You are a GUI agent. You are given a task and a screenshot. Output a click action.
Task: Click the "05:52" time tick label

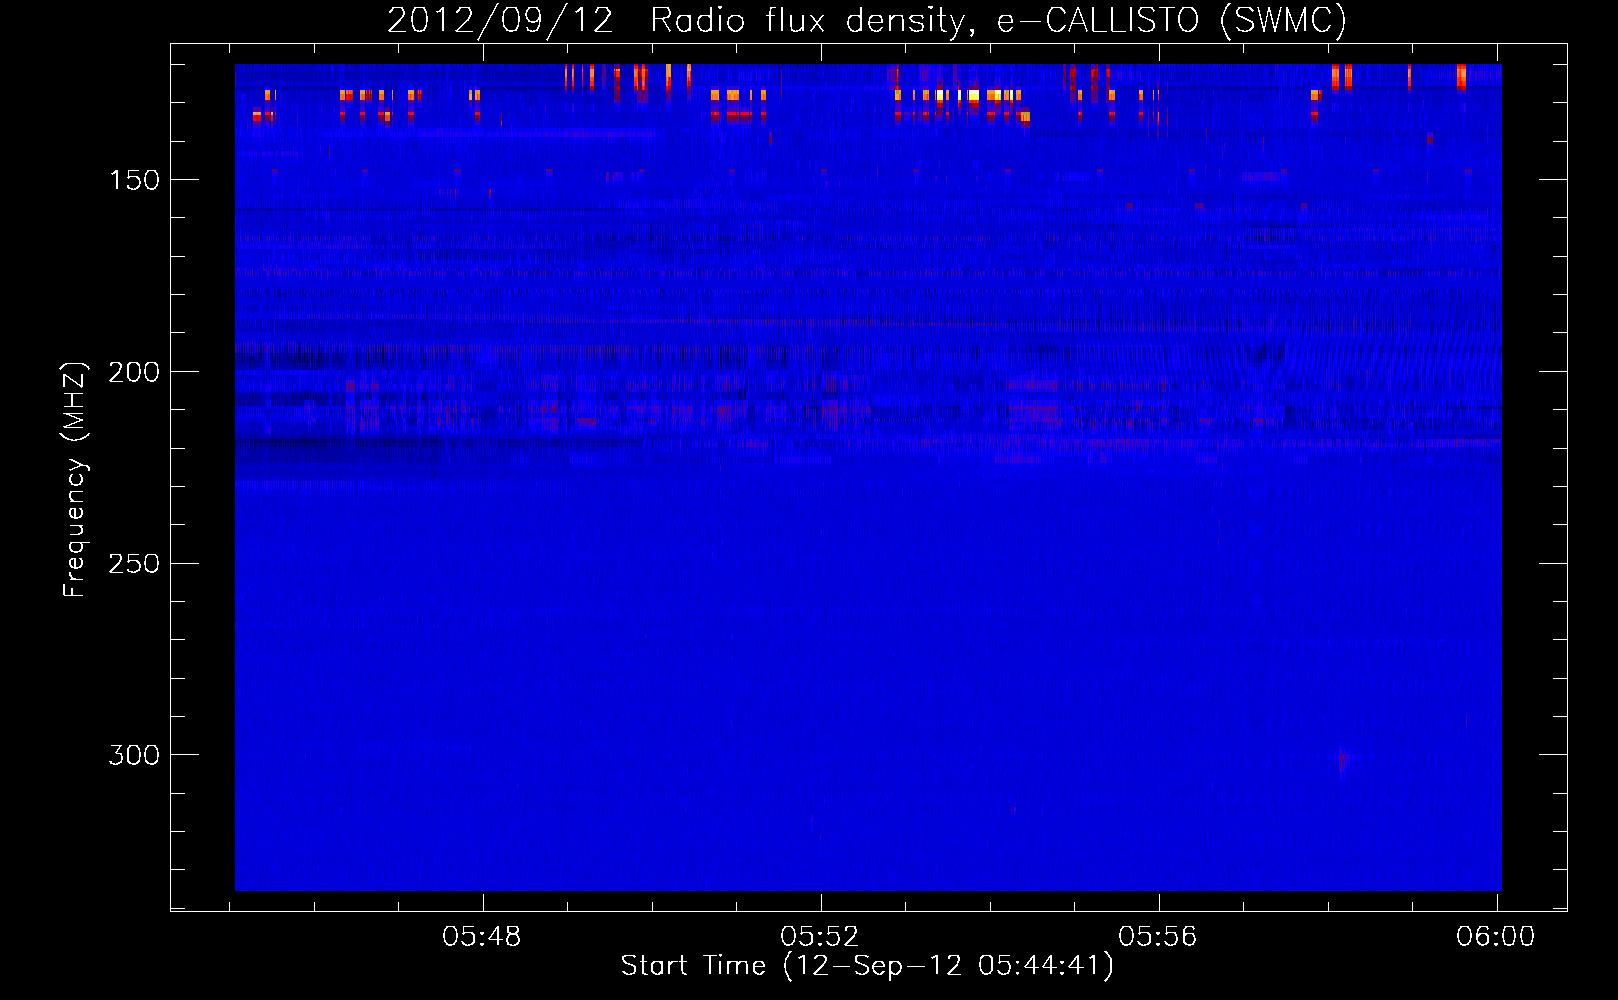pyautogui.click(x=820, y=936)
